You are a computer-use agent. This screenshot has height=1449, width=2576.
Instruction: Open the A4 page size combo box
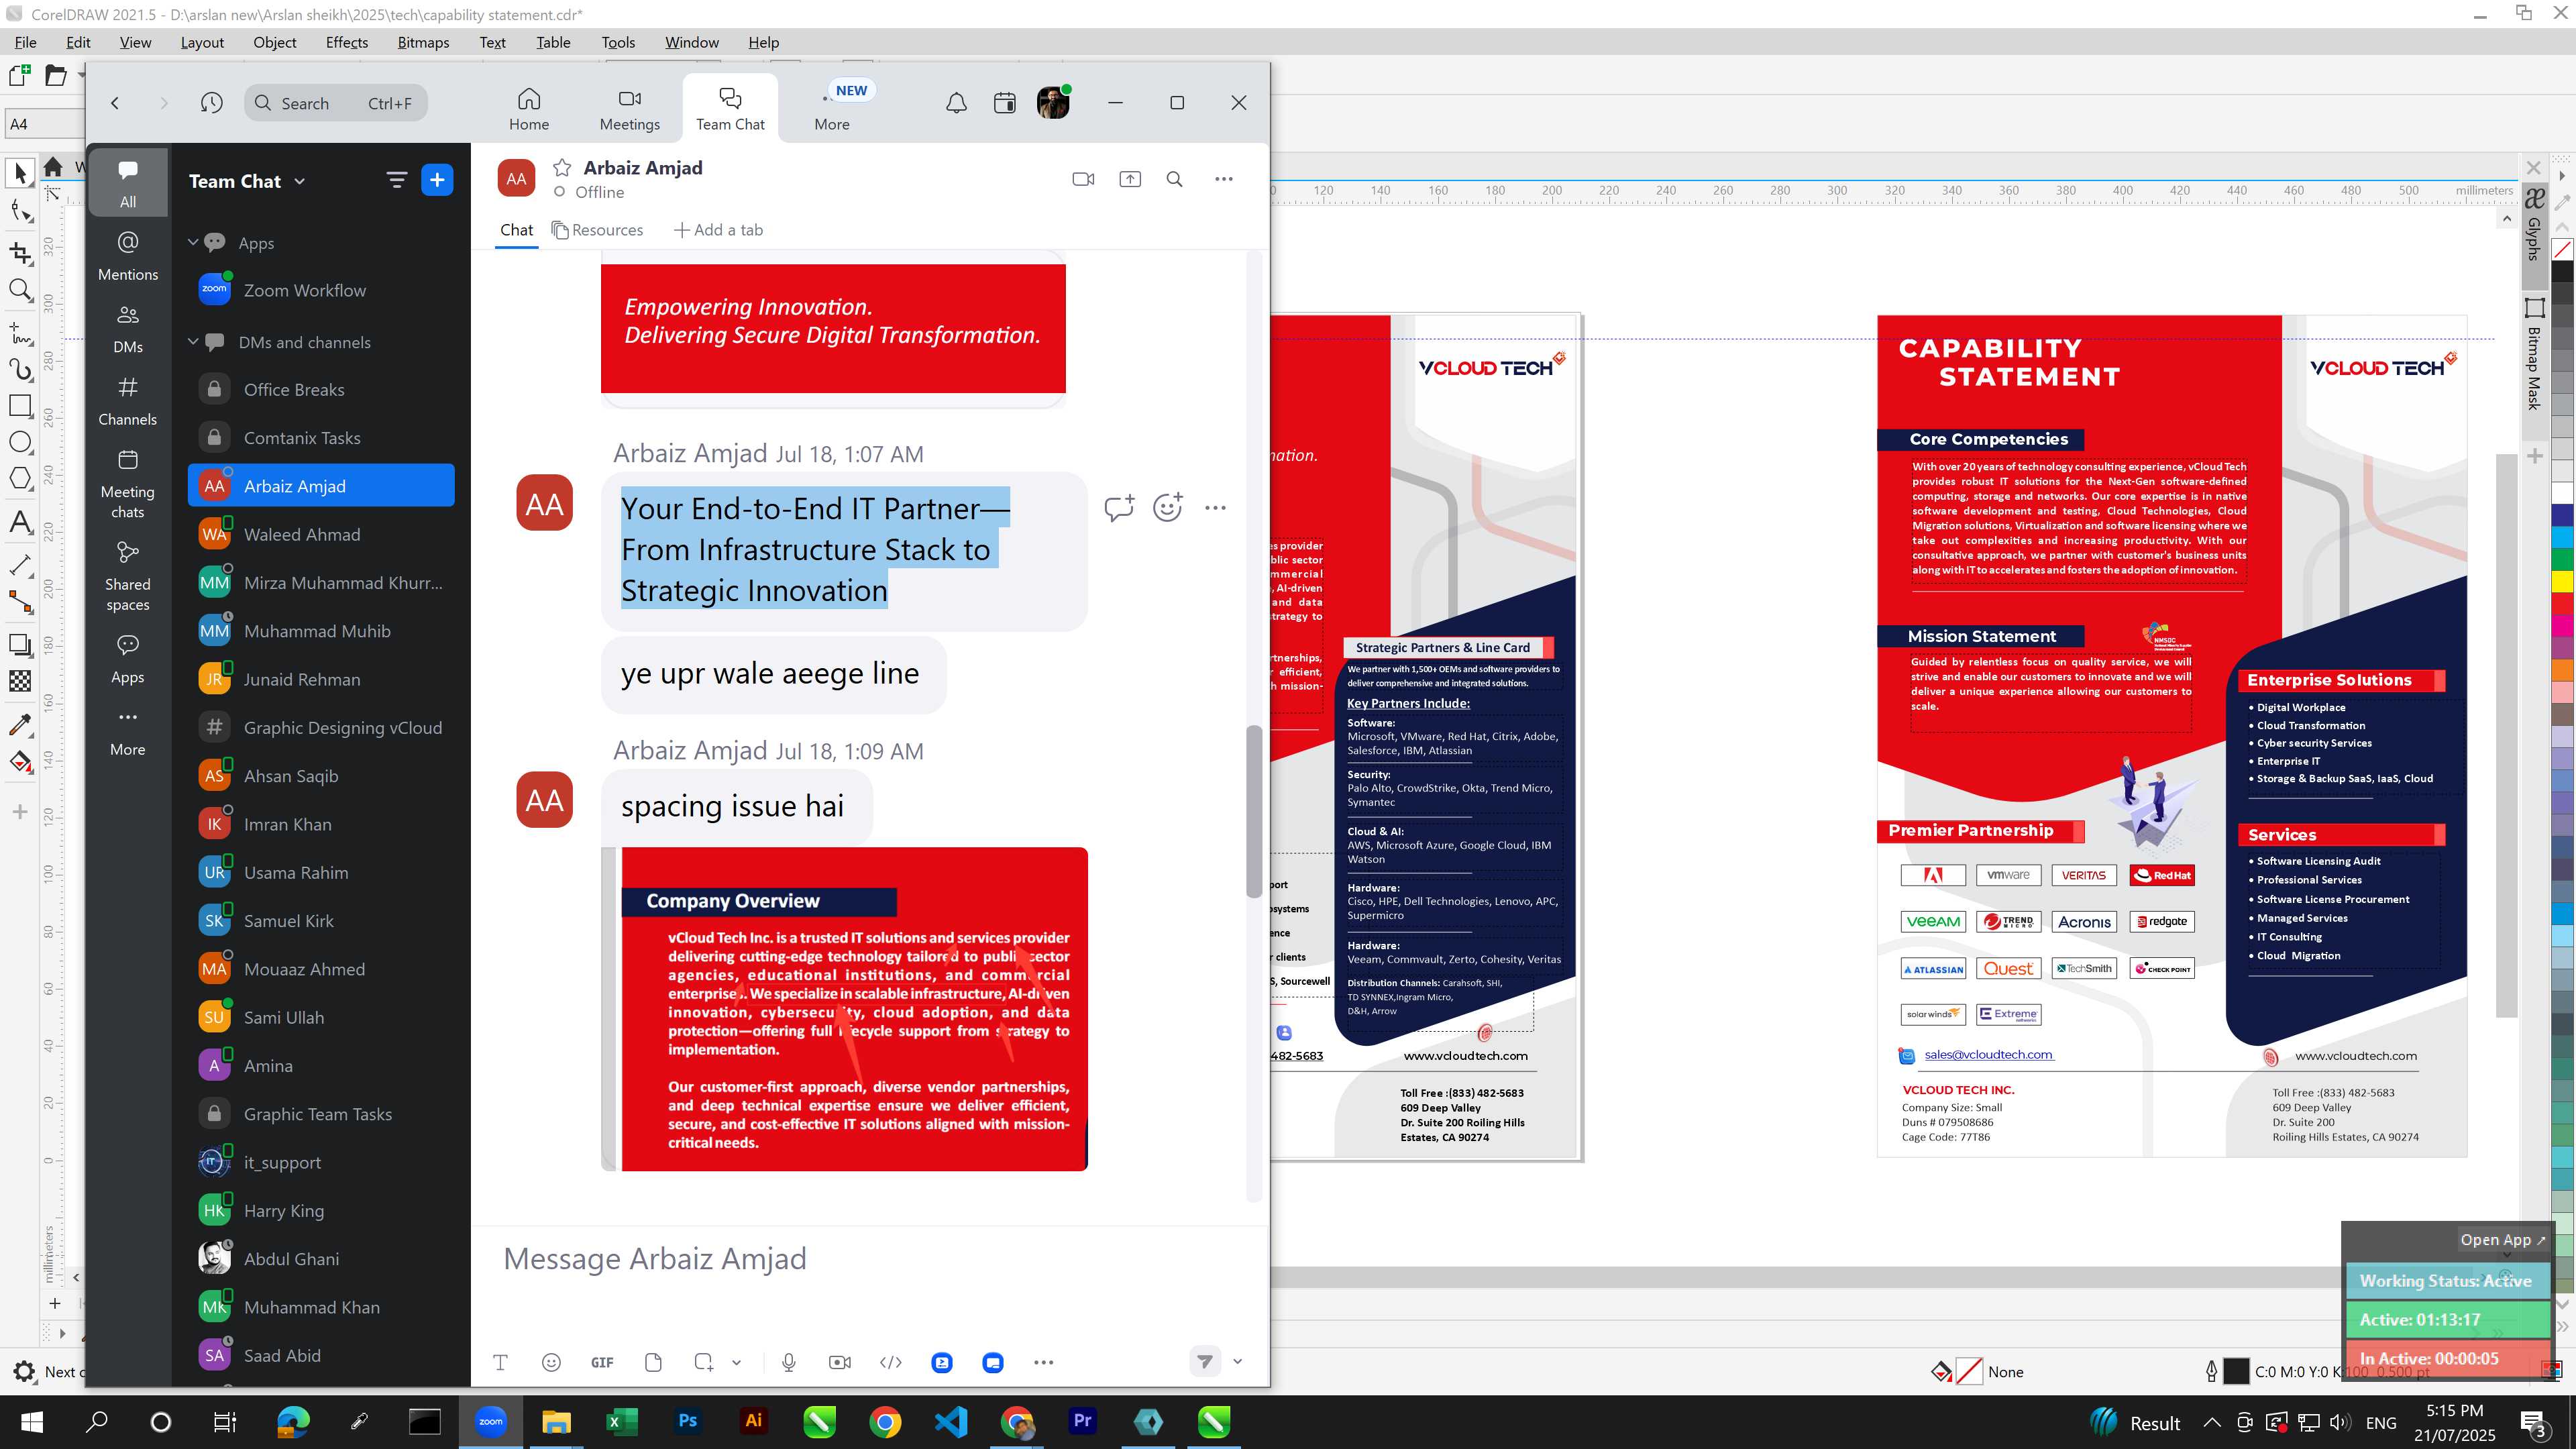point(45,124)
